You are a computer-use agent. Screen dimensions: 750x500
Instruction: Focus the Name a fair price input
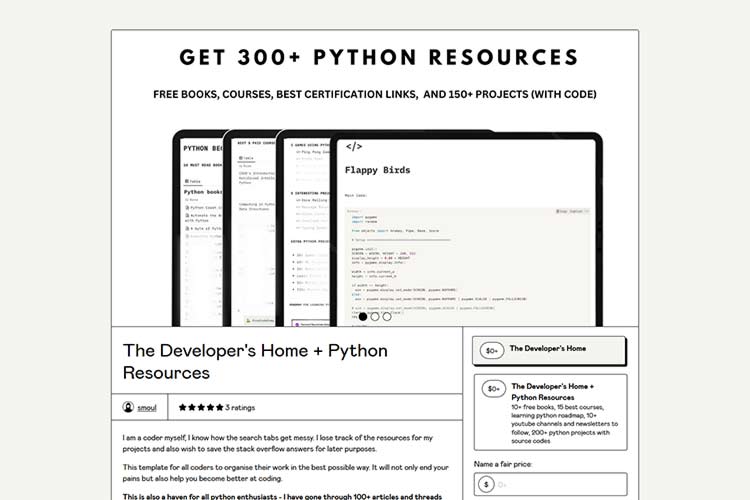tap(560, 484)
